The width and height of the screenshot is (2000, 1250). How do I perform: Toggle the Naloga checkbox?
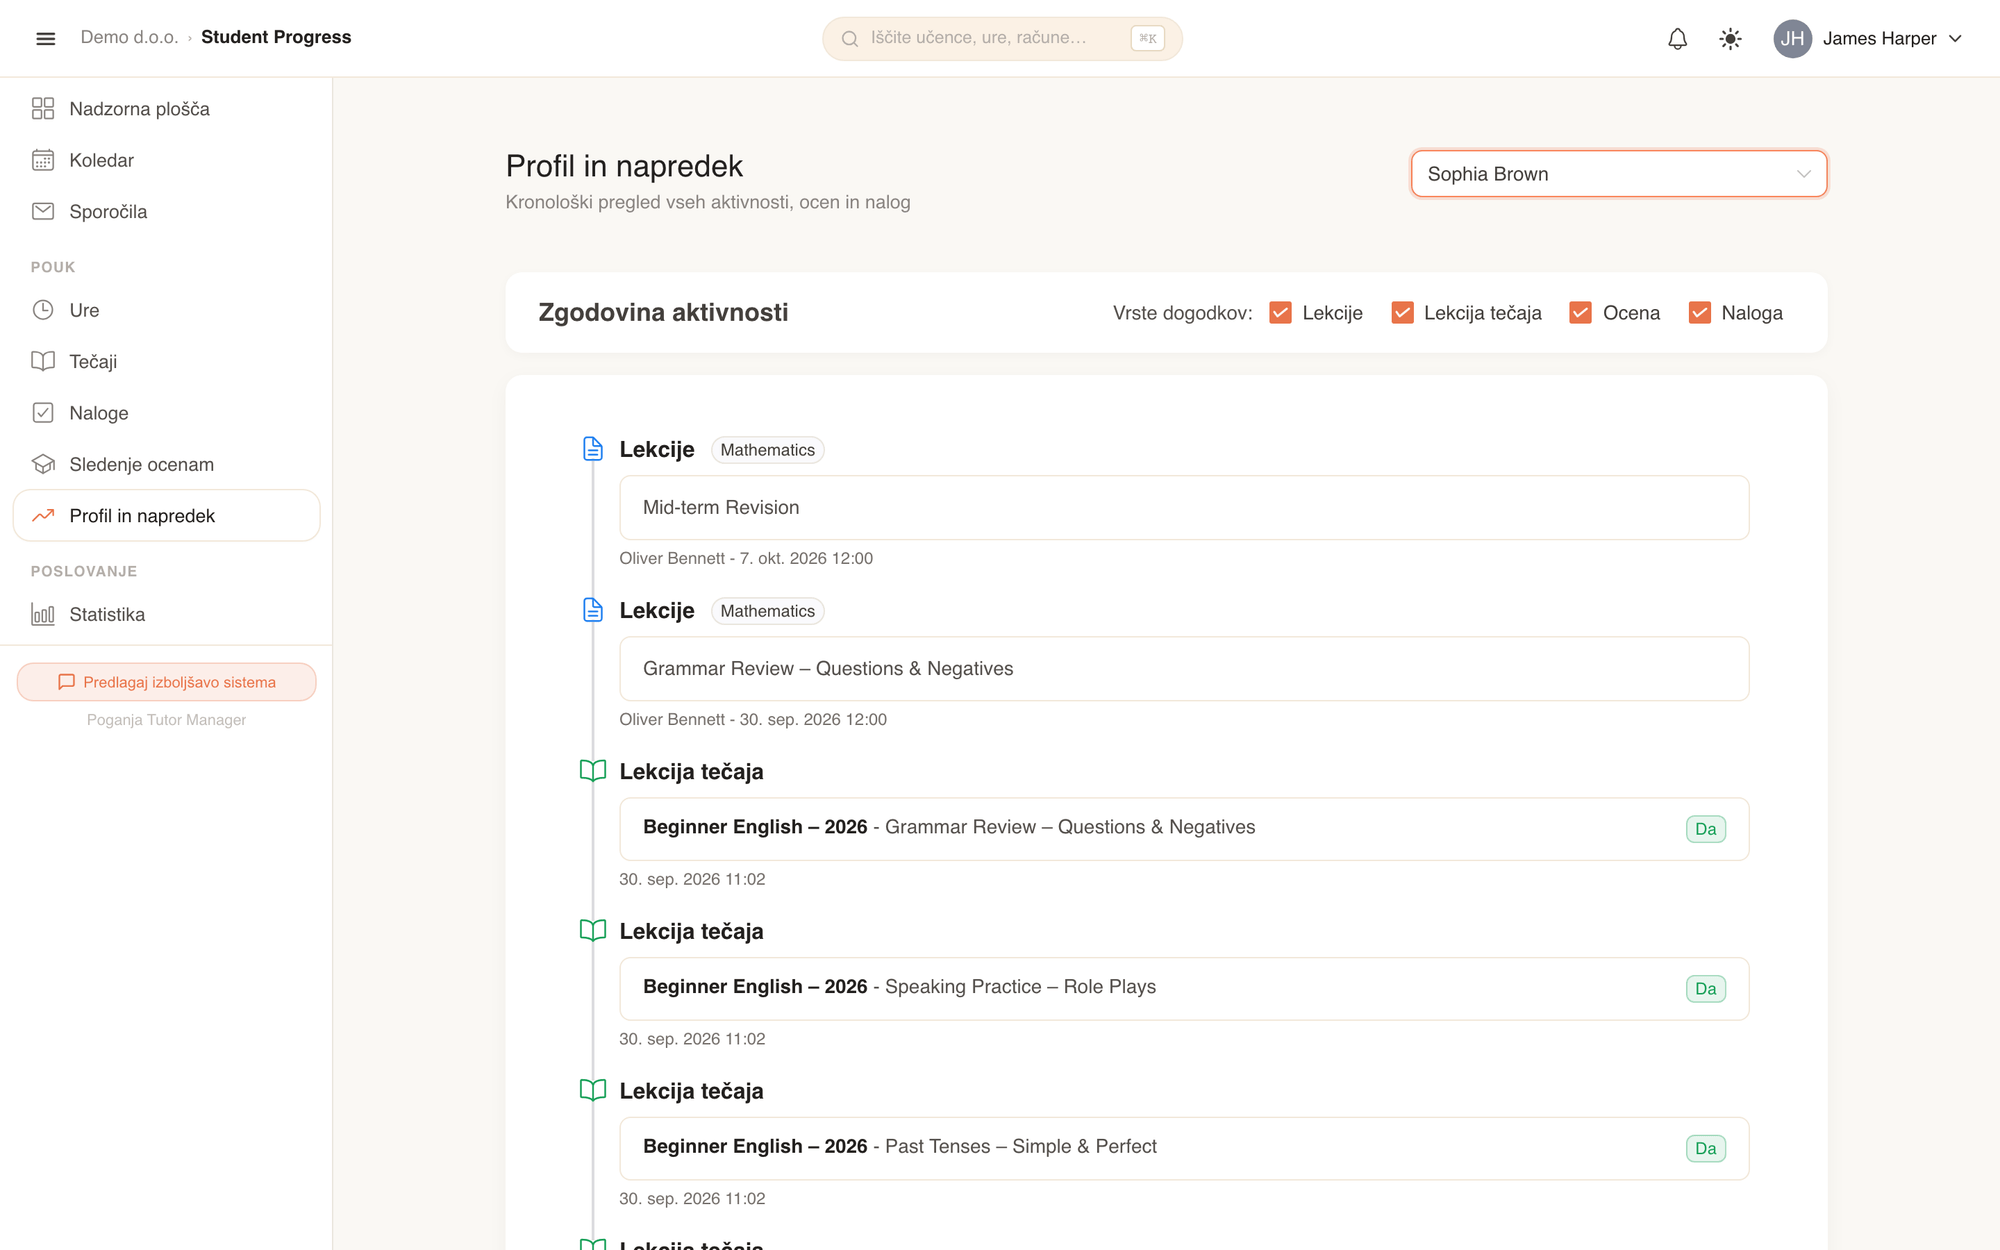pos(1699,313)
